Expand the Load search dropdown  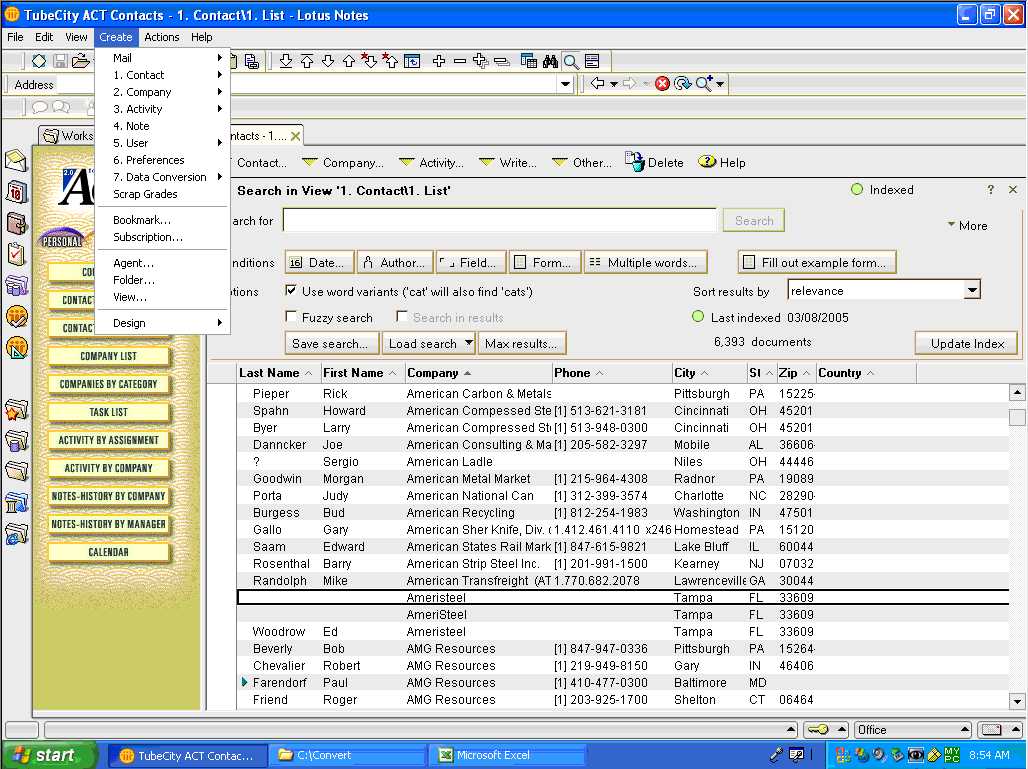pos(469,343)
